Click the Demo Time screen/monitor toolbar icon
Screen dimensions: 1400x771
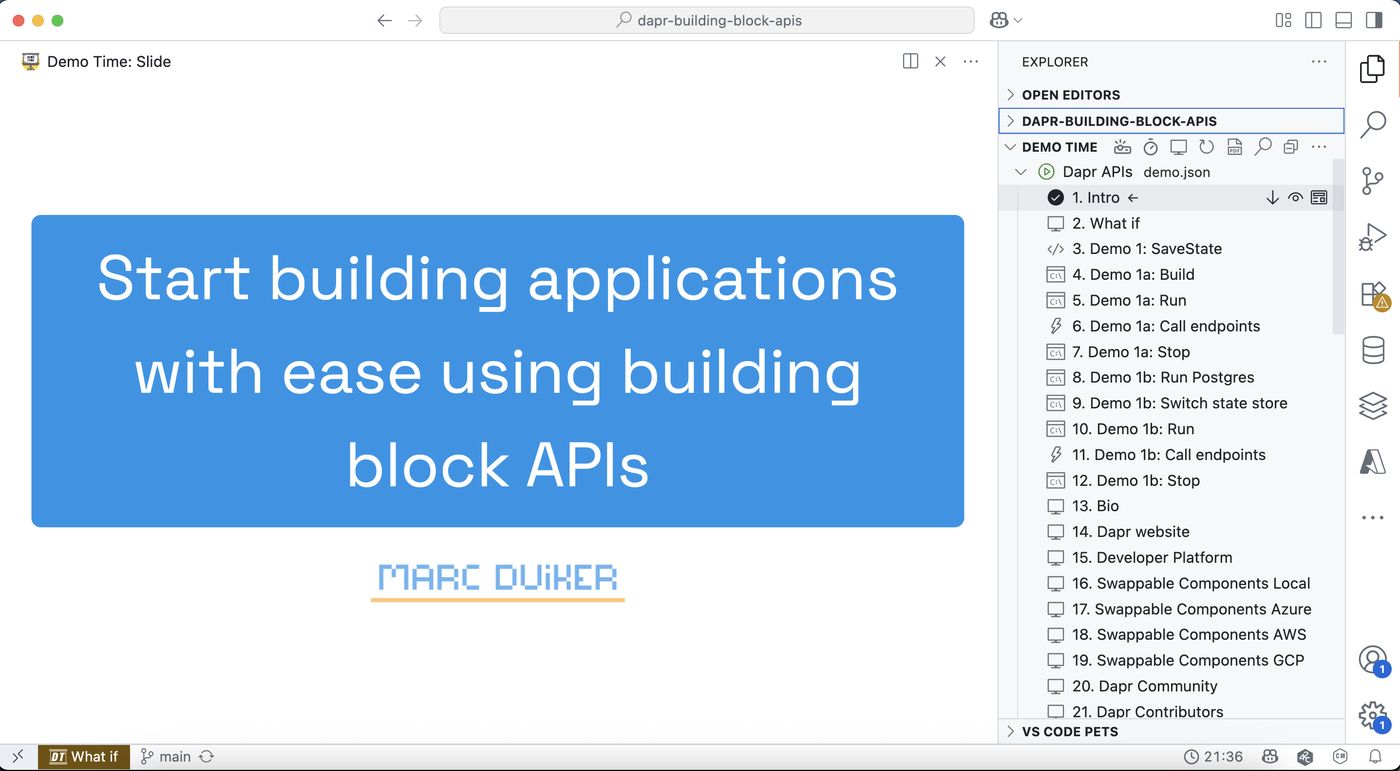(x=1179, y=147)
